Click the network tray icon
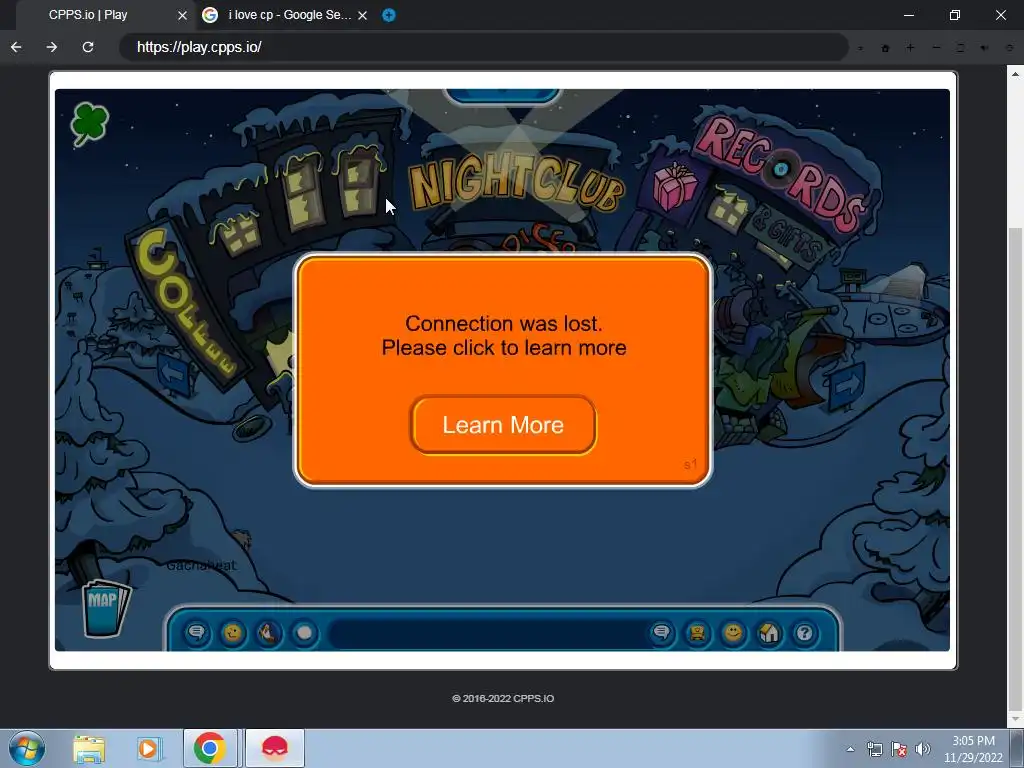Image resolution: width=1024 pixels, height=768 pixels. pyautogui.click(x=874, y=749)
